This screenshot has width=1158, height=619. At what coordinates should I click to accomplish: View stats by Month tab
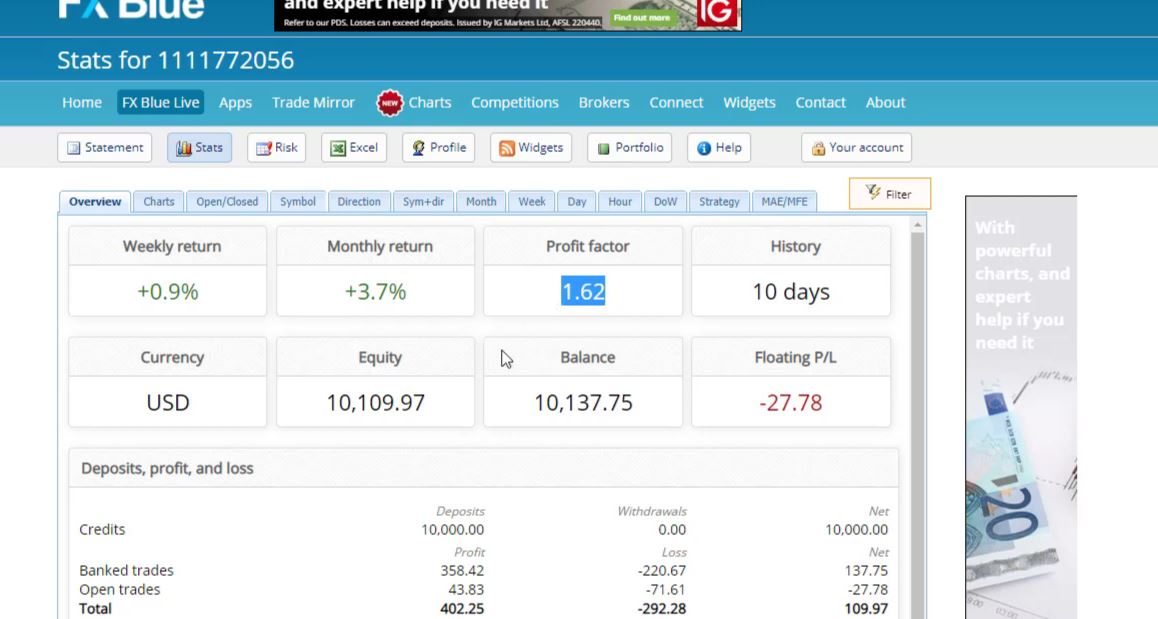(x=481, y=201)
